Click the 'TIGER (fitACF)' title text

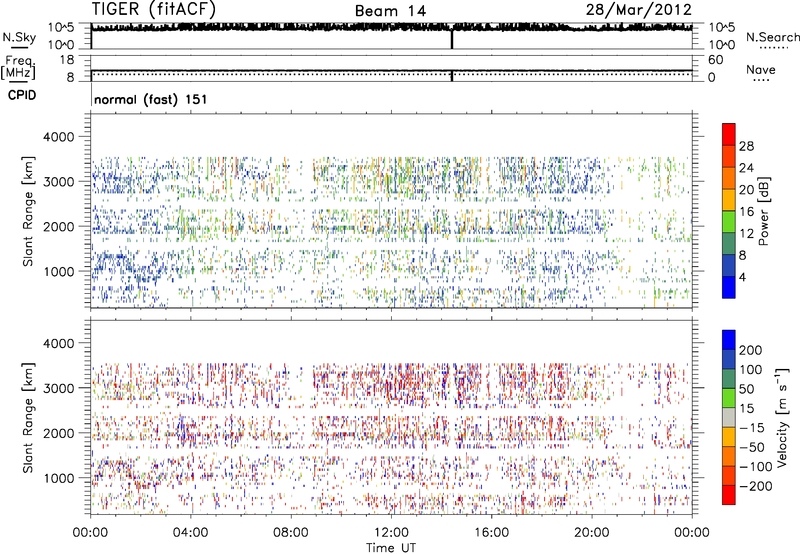(154, 9)
